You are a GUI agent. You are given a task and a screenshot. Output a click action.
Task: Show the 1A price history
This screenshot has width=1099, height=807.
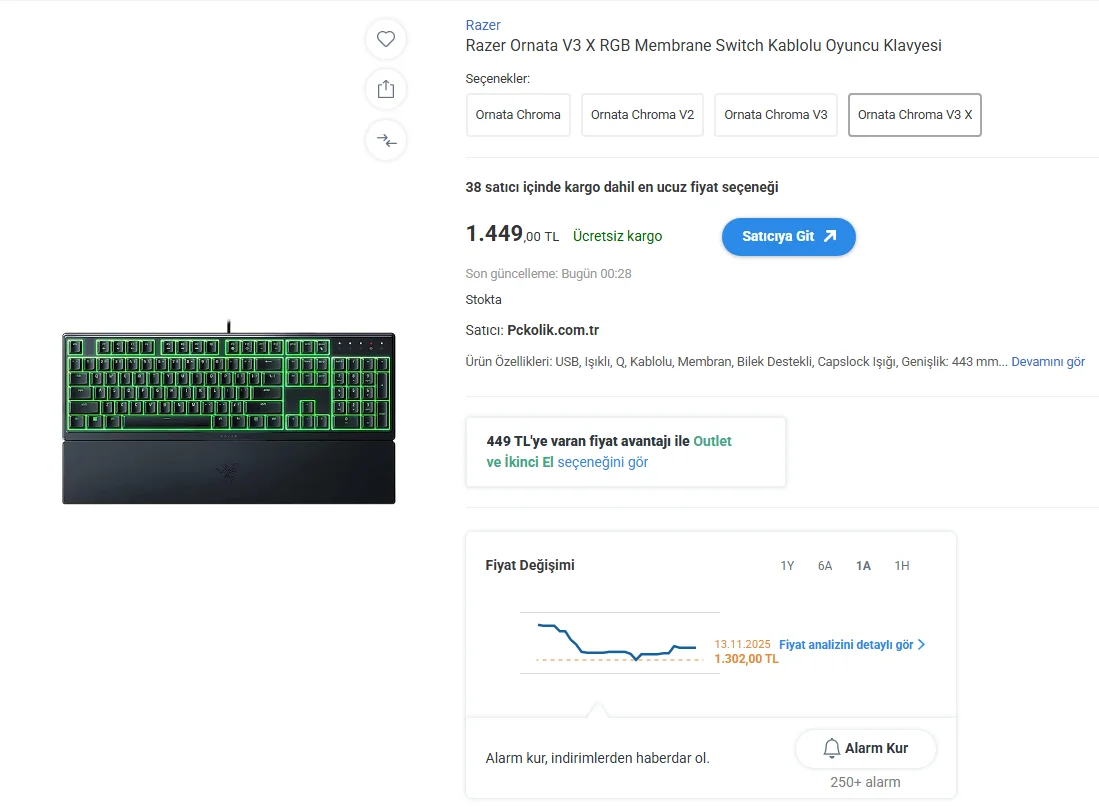pyautogui.click(x=863, y=566)
